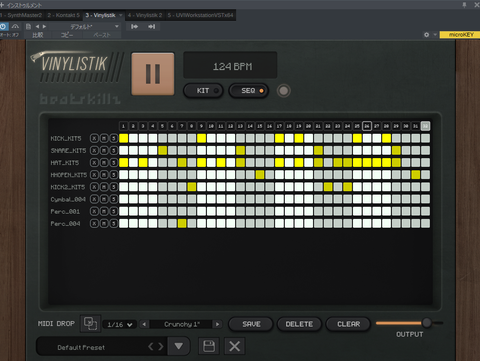Click the MIDI DROP drag icon

[90, 324]
